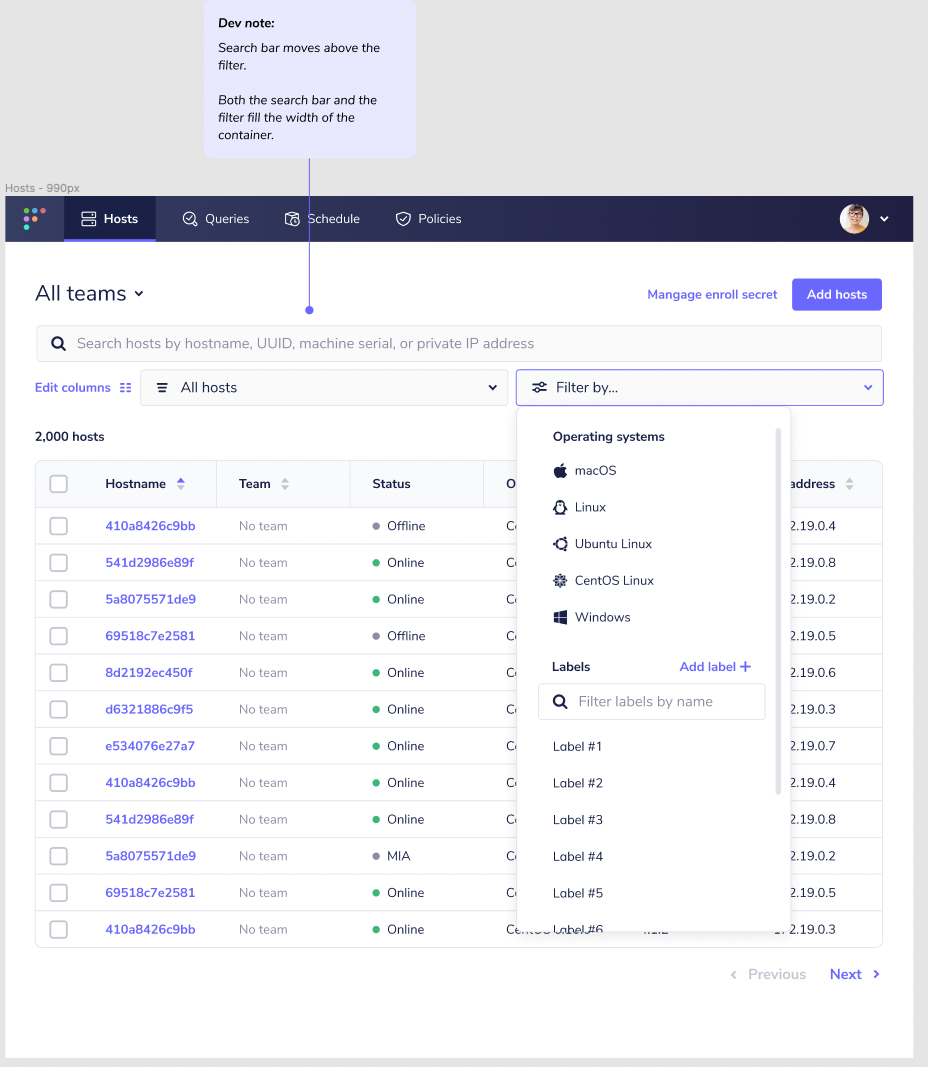Screen dimensions: 928x1067
Task: Open host e534076e27a7 link
Action: (150, 746)
